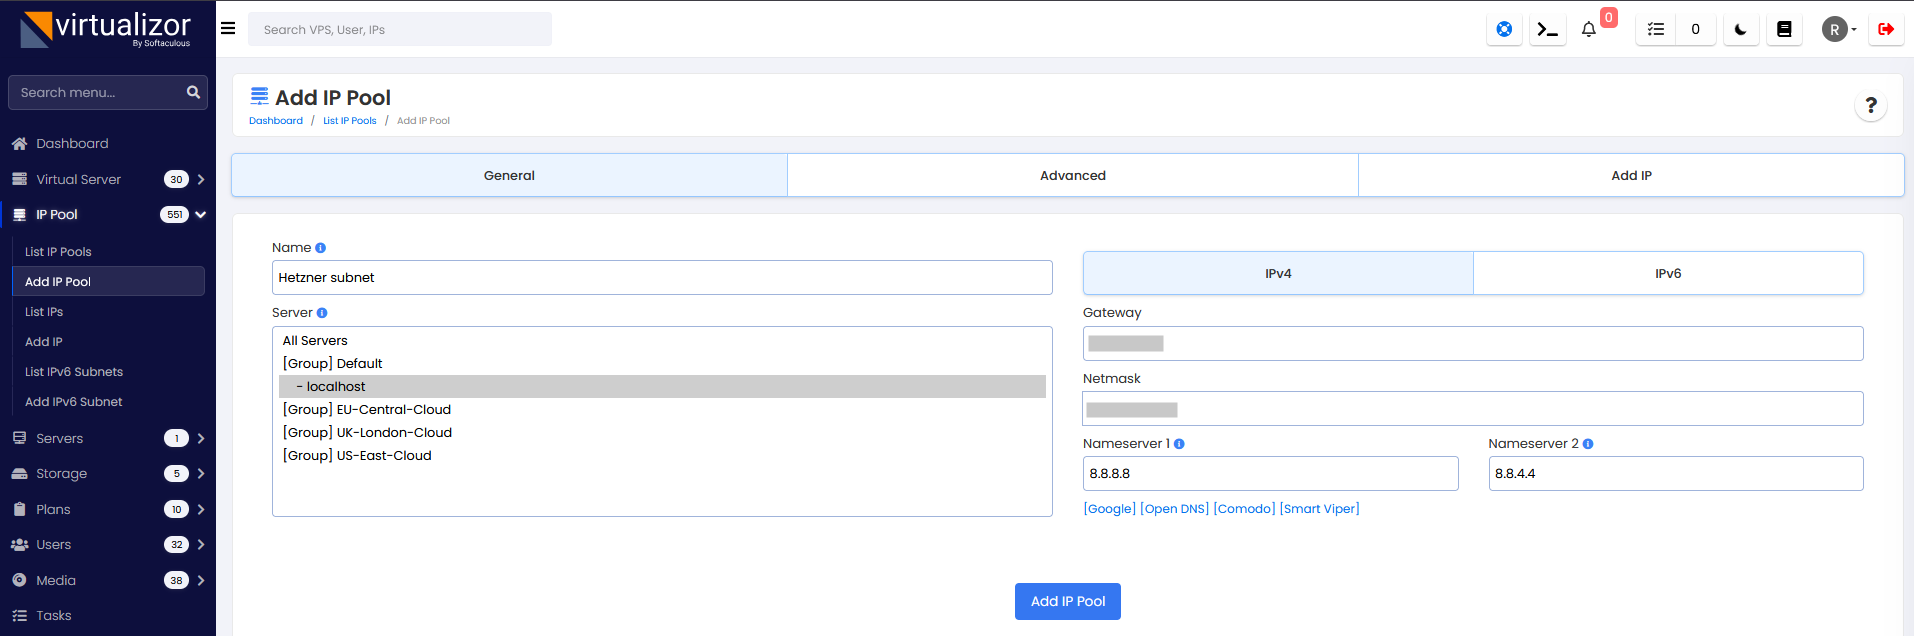This screenshot has width=1914, height=636.
Task: Click the notifications bell icon
Action: (1588, 30)
